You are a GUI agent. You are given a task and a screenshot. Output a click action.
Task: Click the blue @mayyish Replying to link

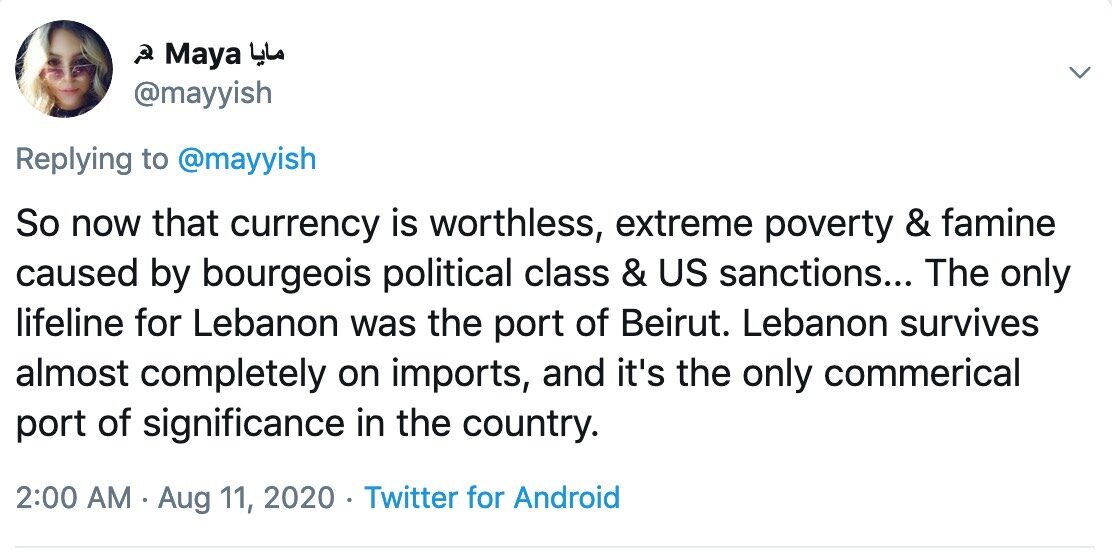coord(246,158)
